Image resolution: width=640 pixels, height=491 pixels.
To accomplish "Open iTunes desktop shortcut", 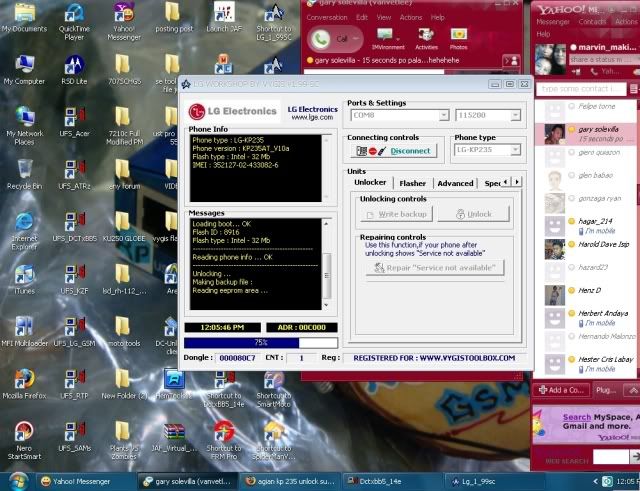I will click(24, 279).
